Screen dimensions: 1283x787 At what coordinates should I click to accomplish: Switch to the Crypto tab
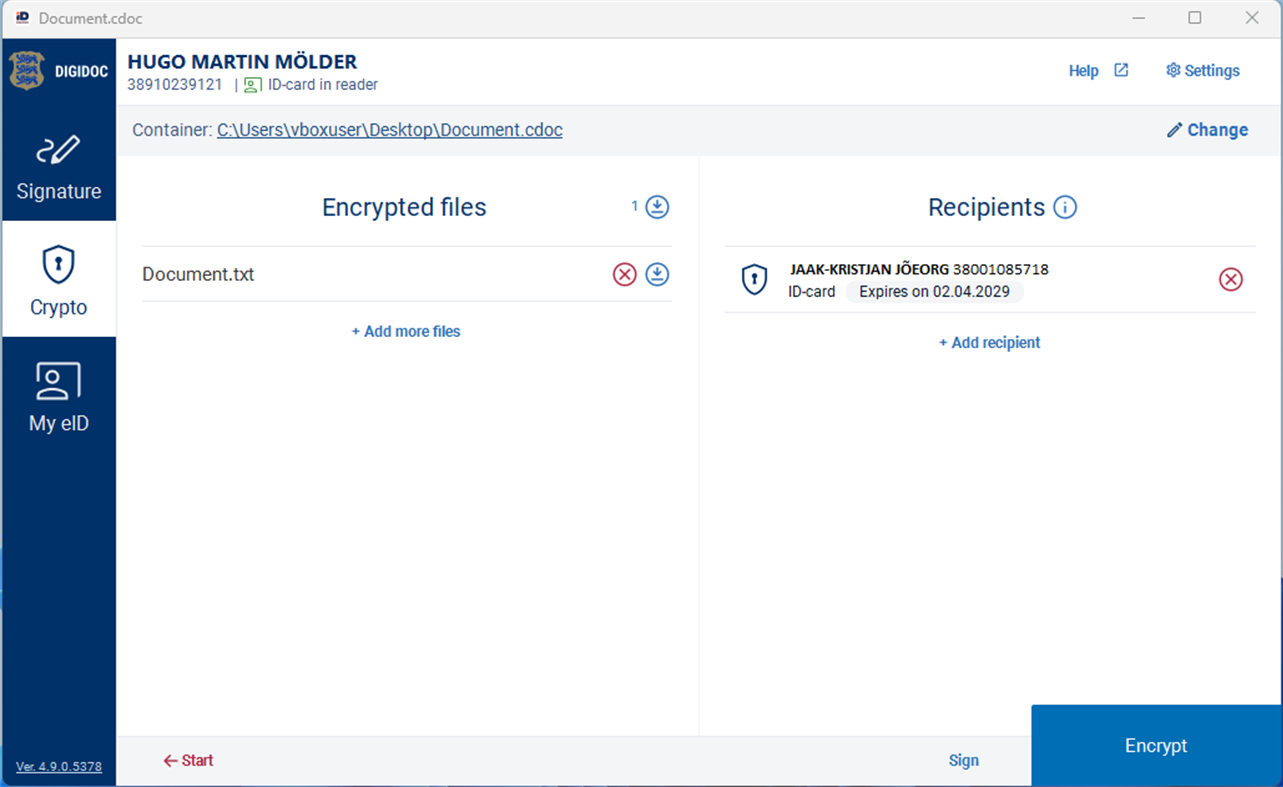(x=59, y=279)
